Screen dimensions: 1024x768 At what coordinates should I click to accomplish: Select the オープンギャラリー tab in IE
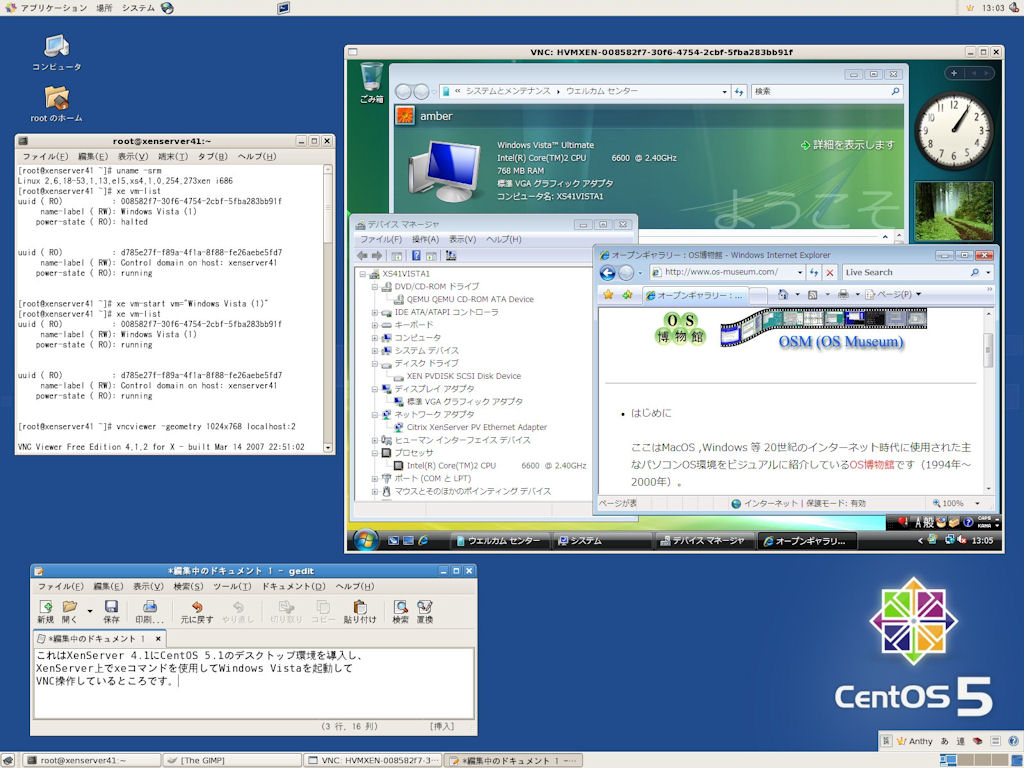coord(694,295)
